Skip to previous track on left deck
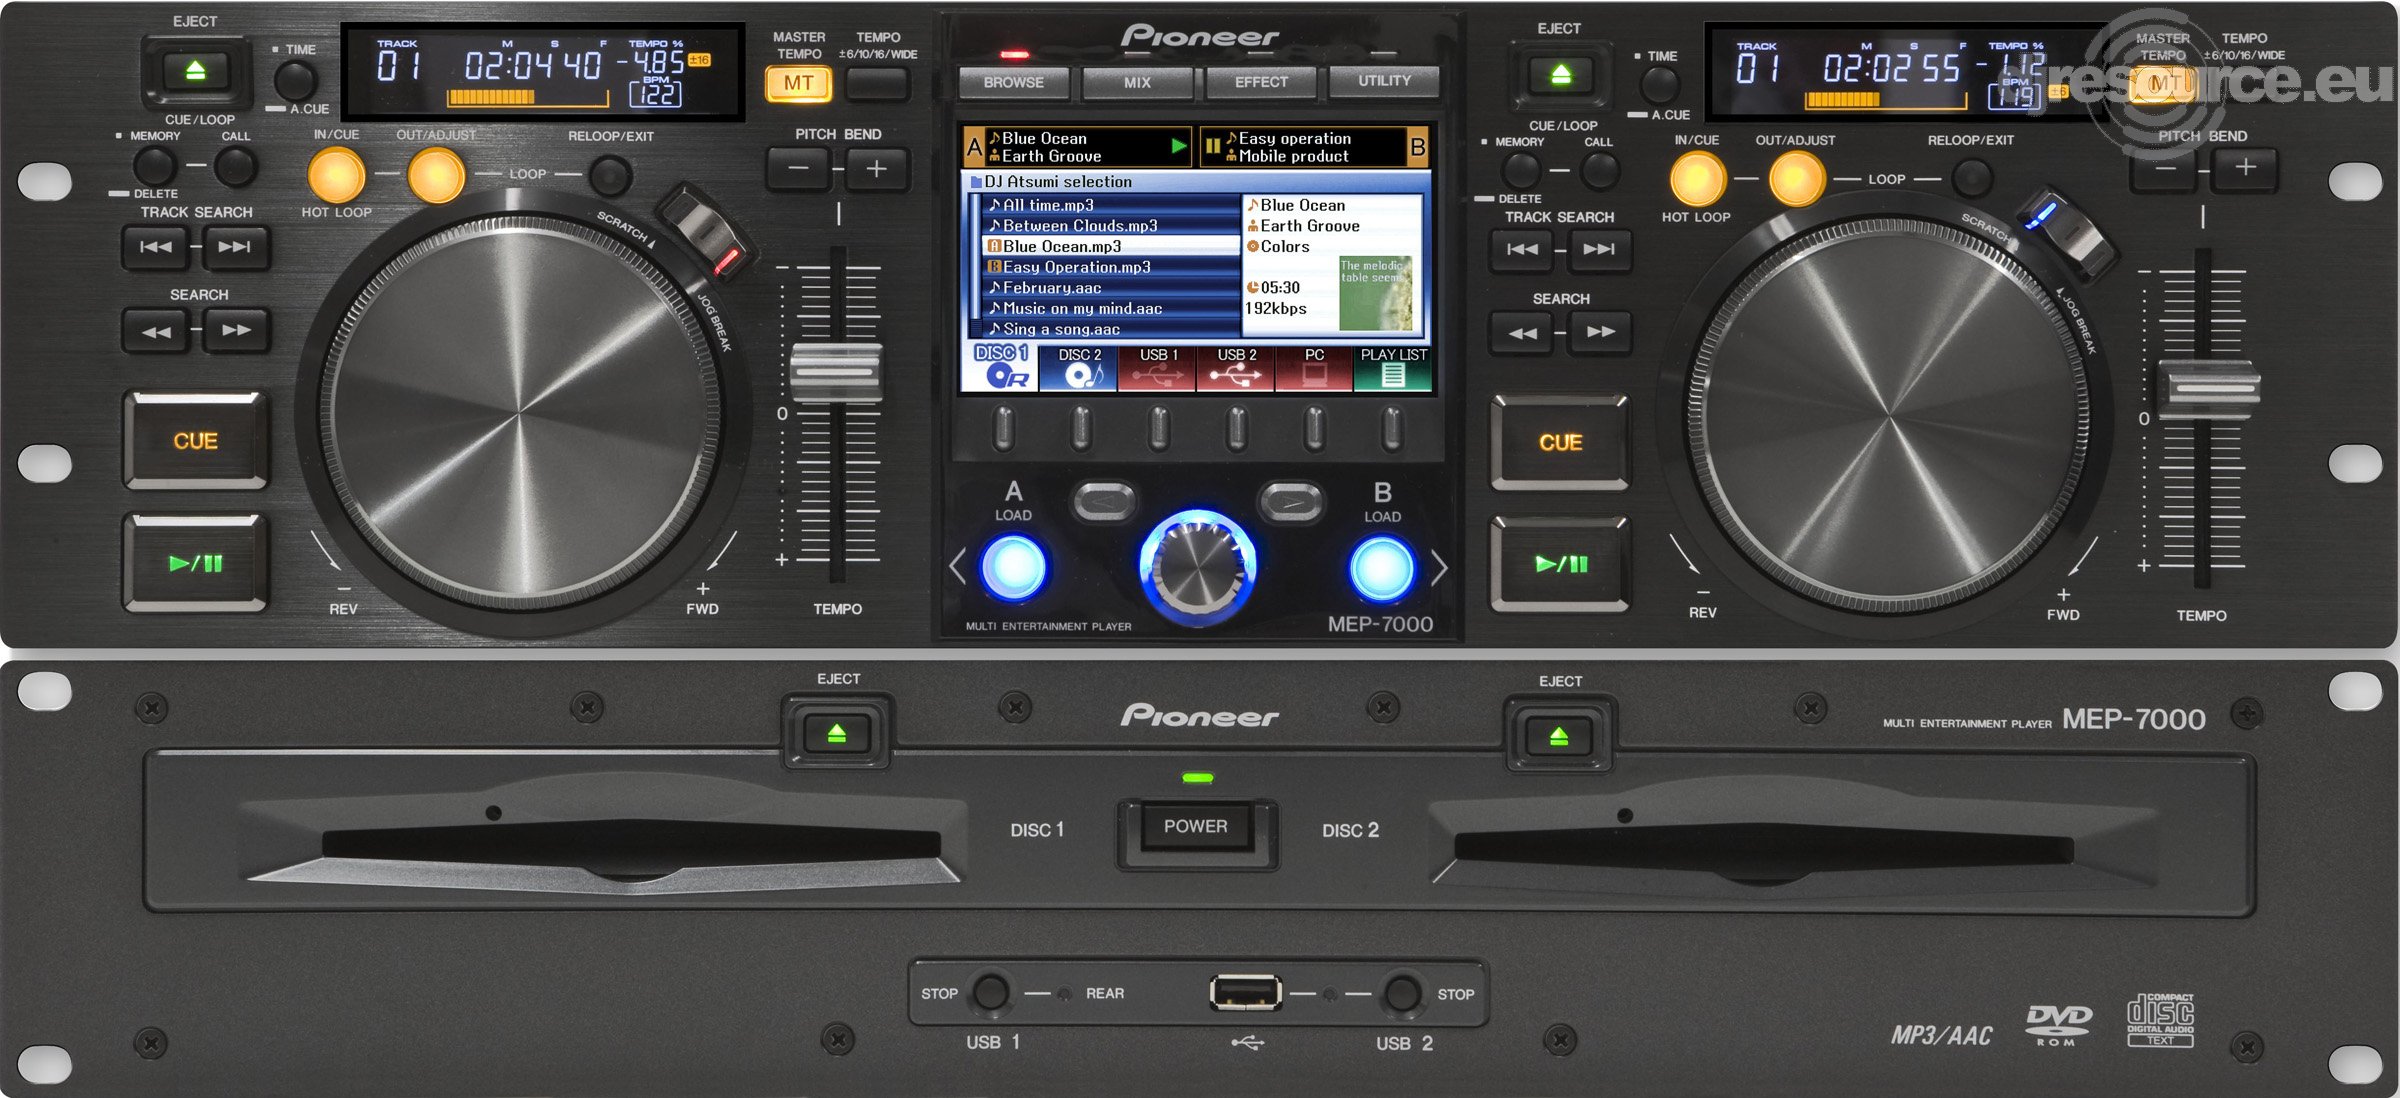2400x1098 pixels. pos(155,247)
